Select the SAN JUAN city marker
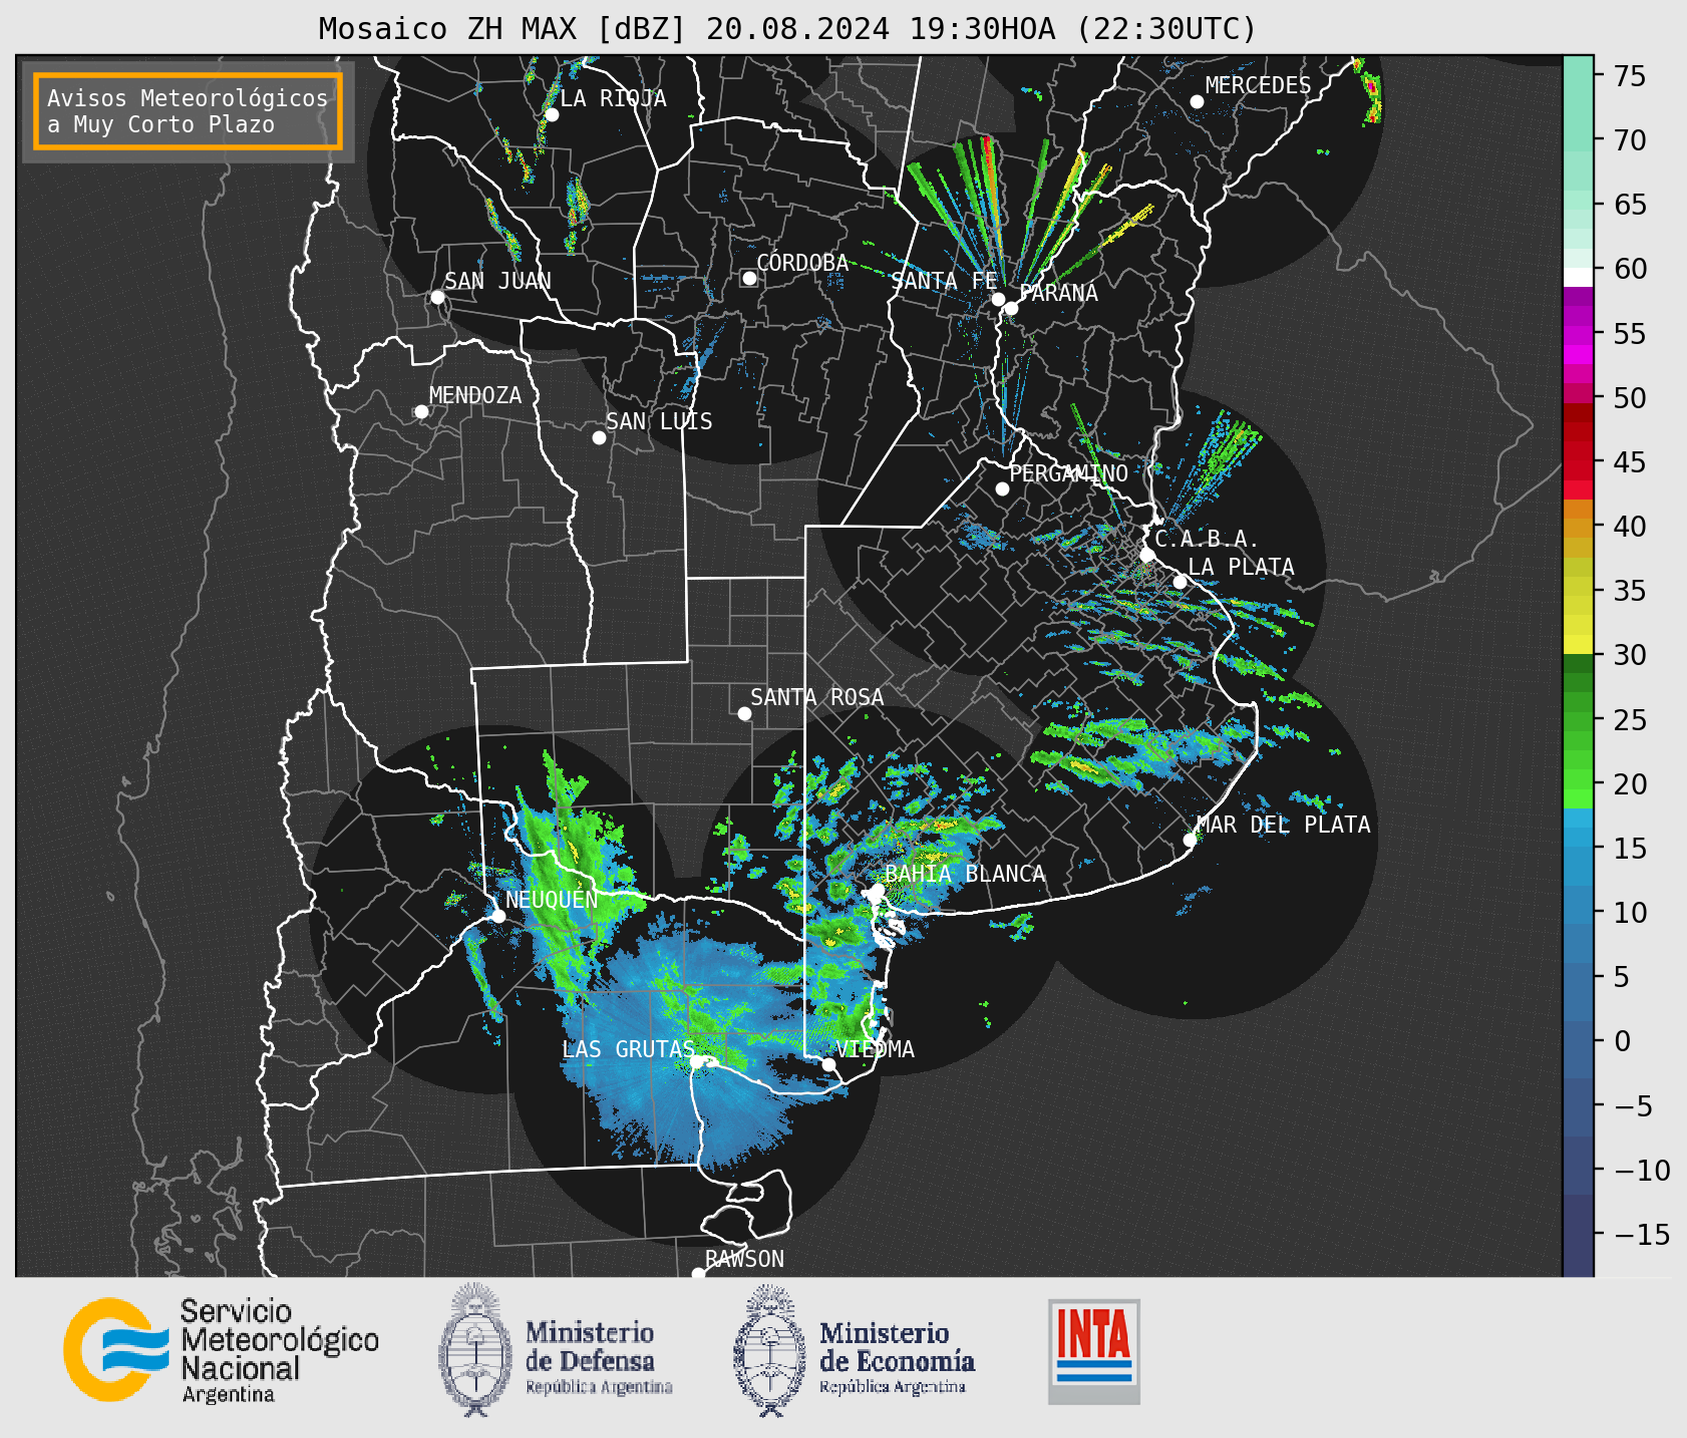The height and width of the screenshot is (1438, 1687). 437,297
